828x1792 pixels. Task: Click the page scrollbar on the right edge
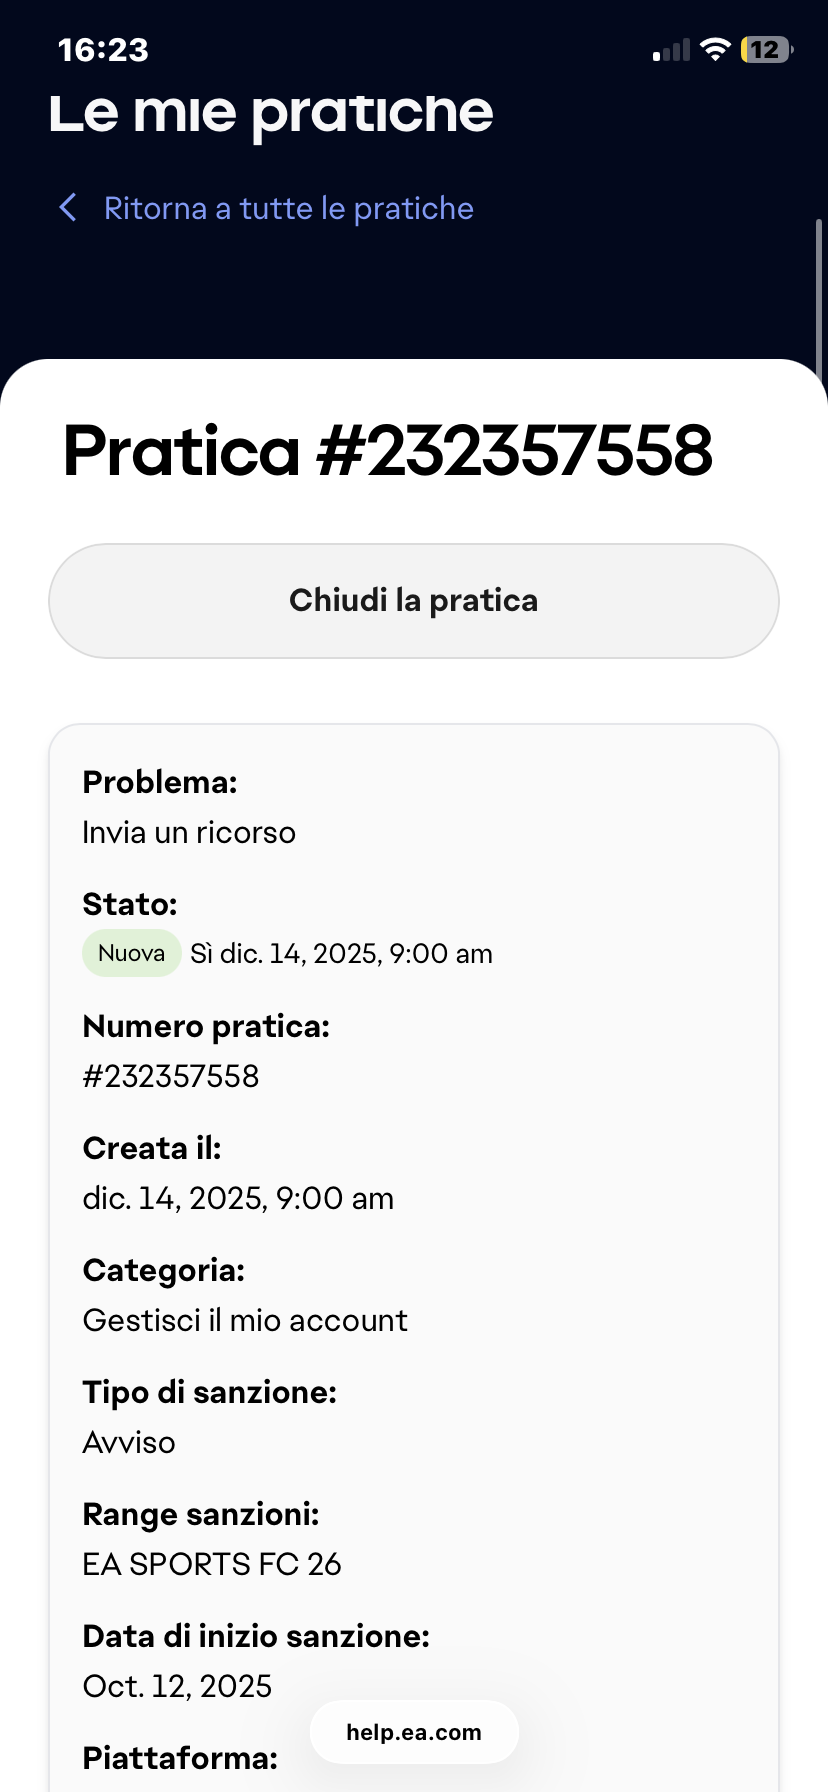pyautogui.click(x=819, y=300)
